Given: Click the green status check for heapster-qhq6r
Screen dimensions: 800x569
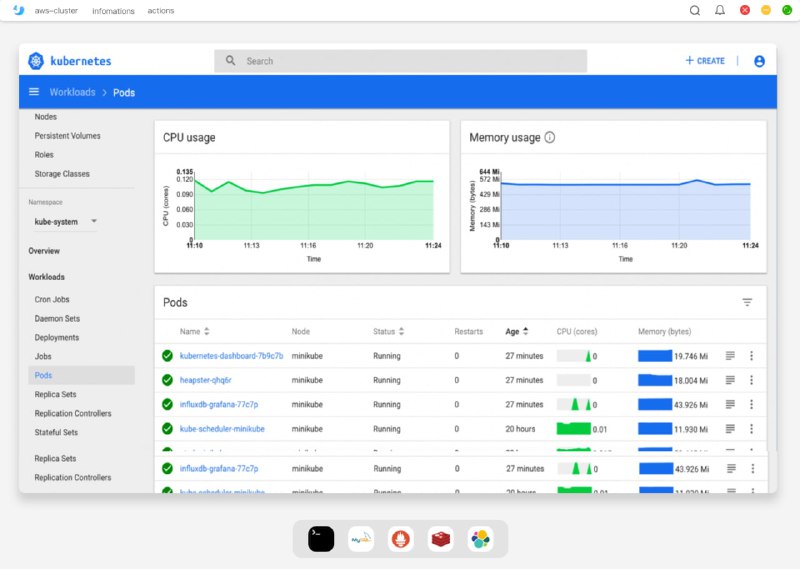Looking at the screenshot, I should click(167, 380).
